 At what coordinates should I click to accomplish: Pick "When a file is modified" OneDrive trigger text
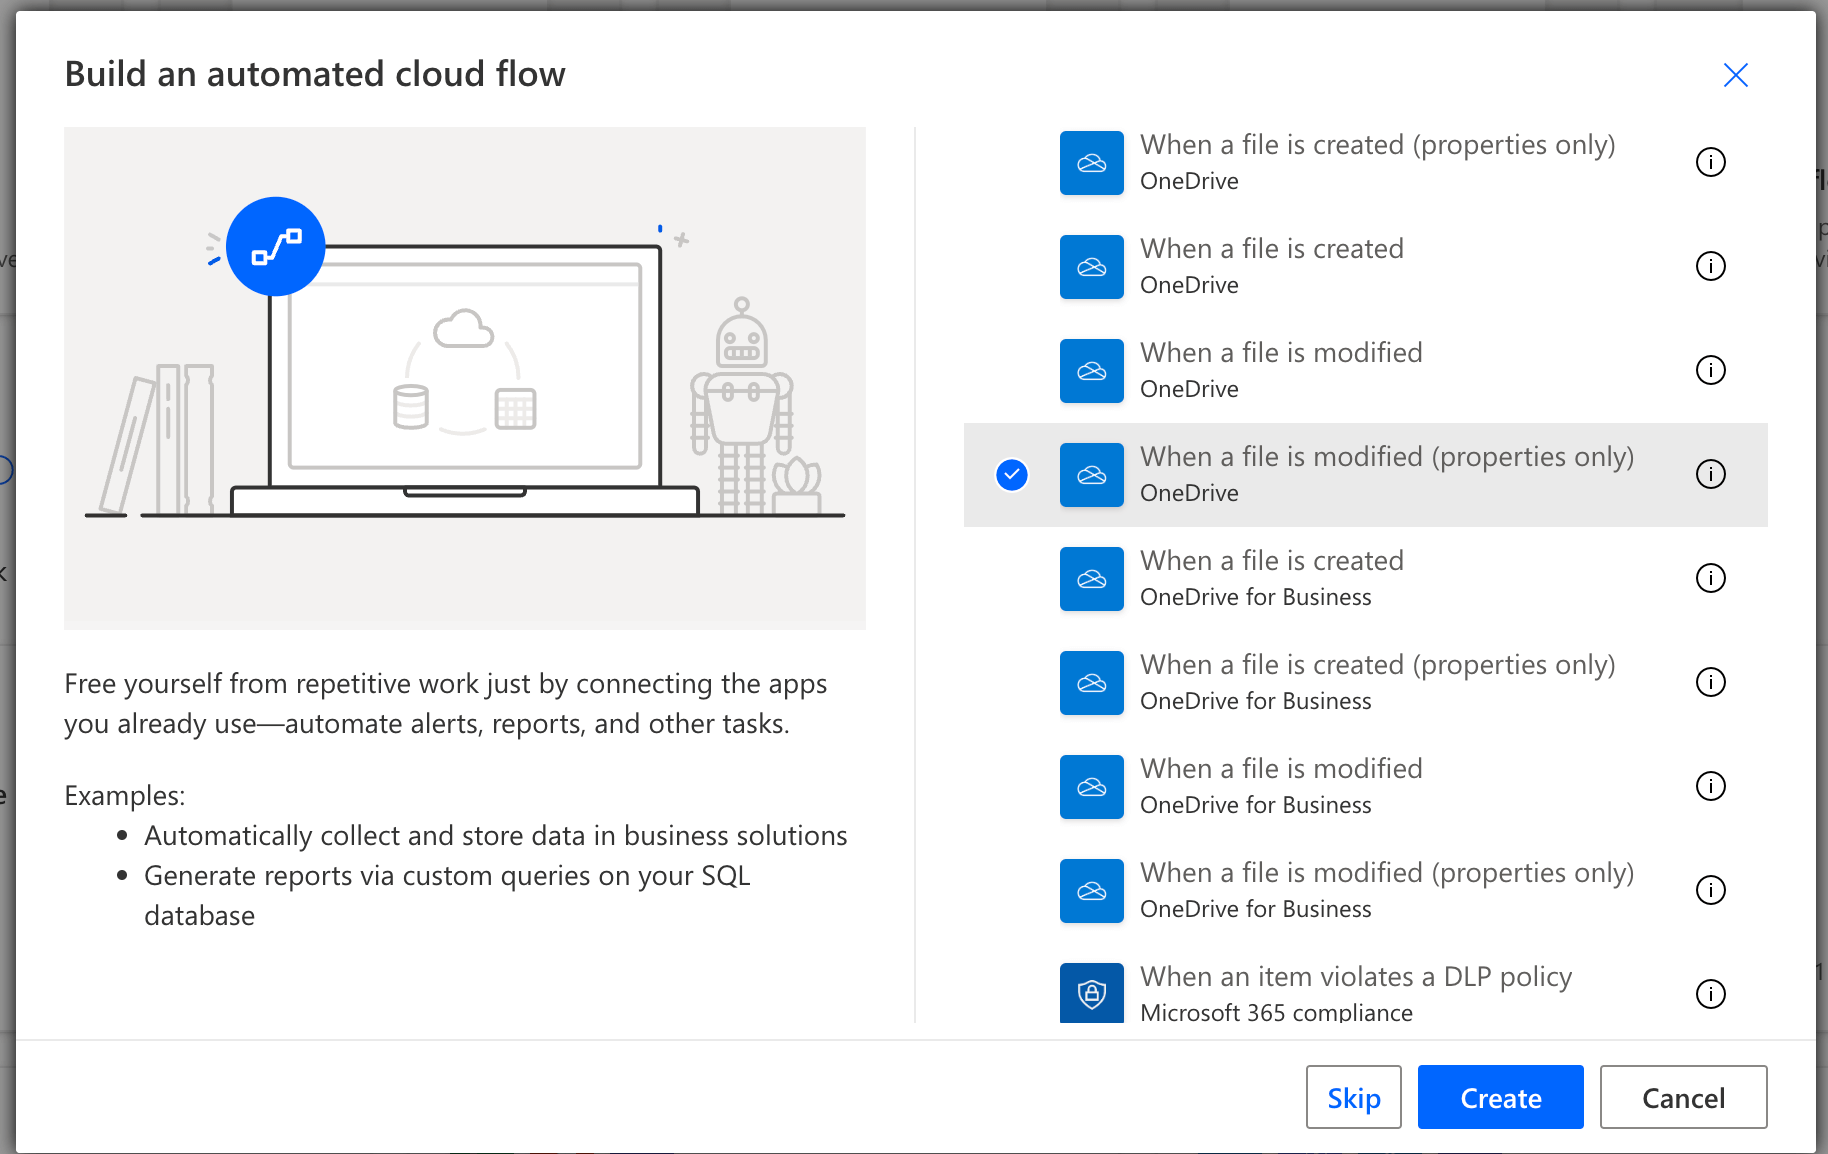pos(1281,353)
